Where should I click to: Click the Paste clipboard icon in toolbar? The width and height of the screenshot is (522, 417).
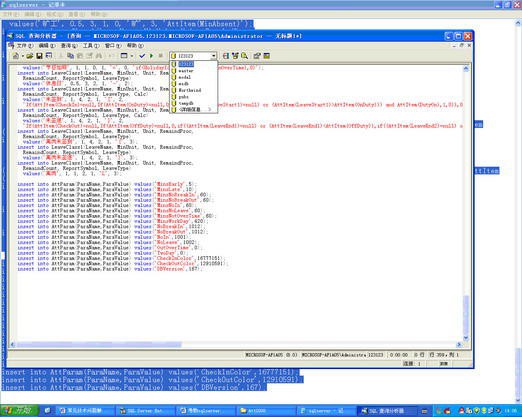80,56
